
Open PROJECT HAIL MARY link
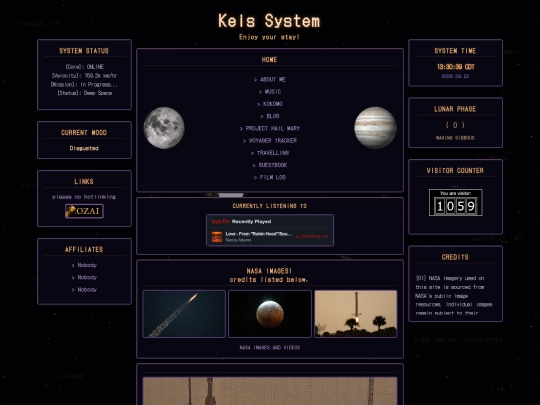(270, 128)
